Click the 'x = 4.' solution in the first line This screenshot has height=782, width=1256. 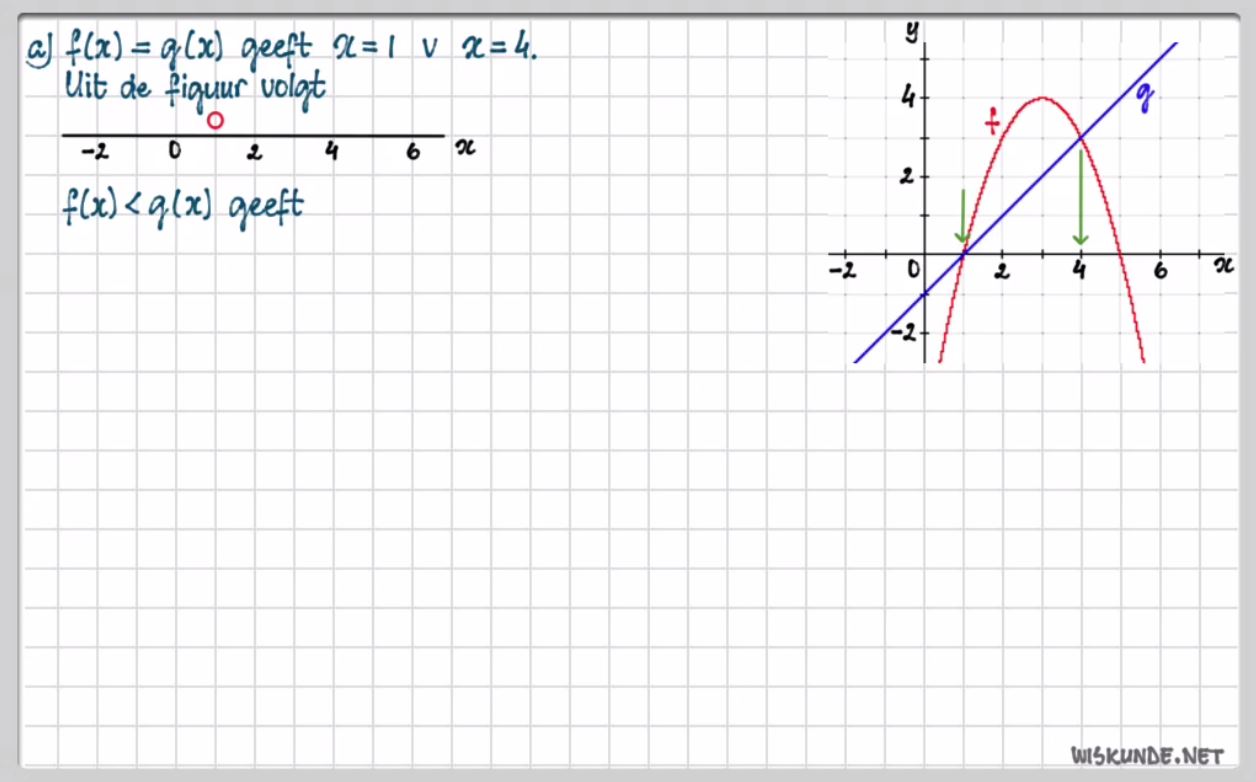[x=499, y=47]
